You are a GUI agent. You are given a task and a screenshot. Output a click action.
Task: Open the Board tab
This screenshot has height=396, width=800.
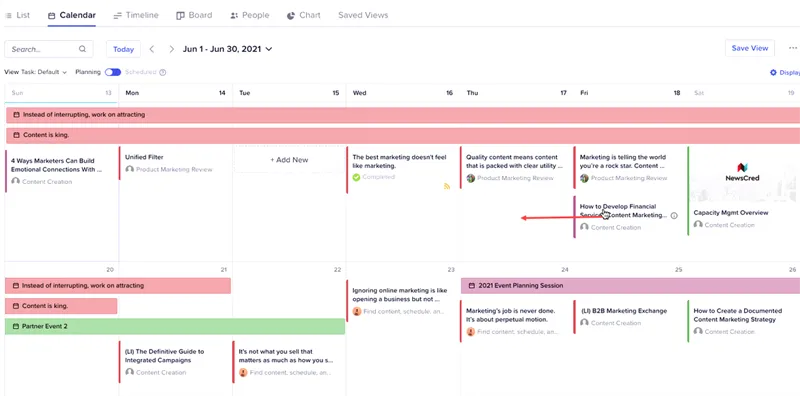pos(194,15)
